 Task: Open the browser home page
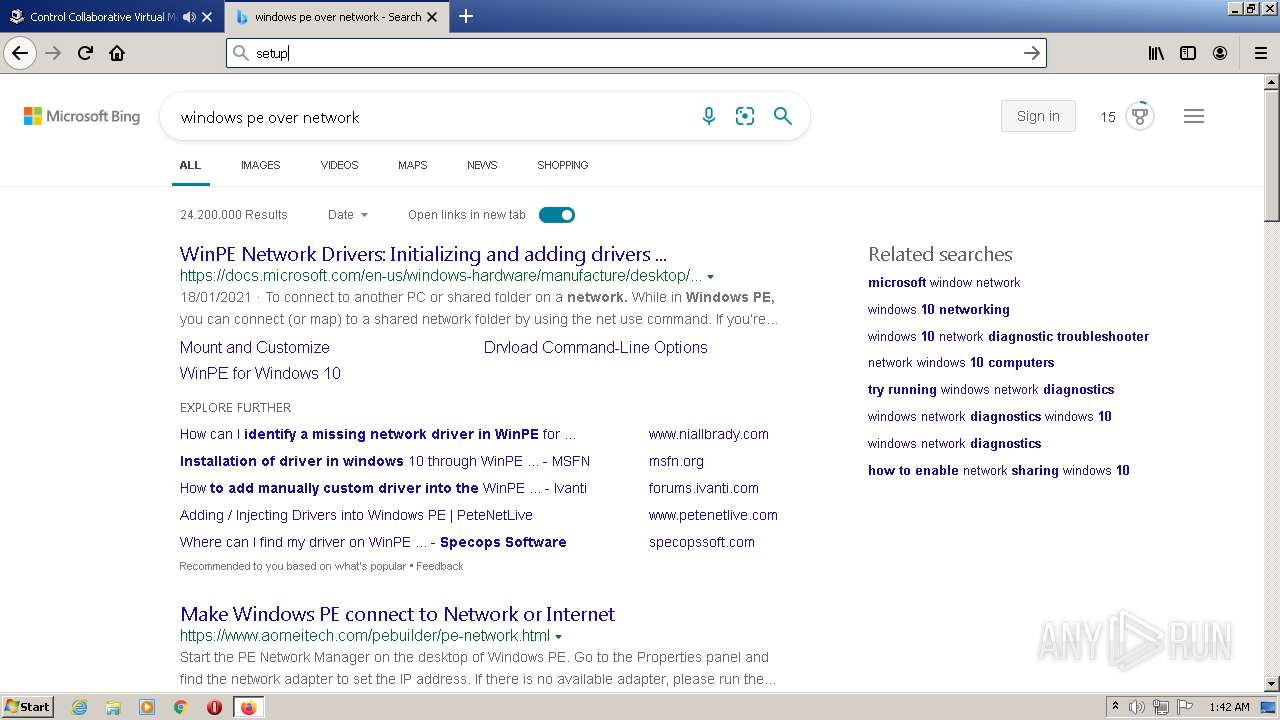tap(117, 53)
